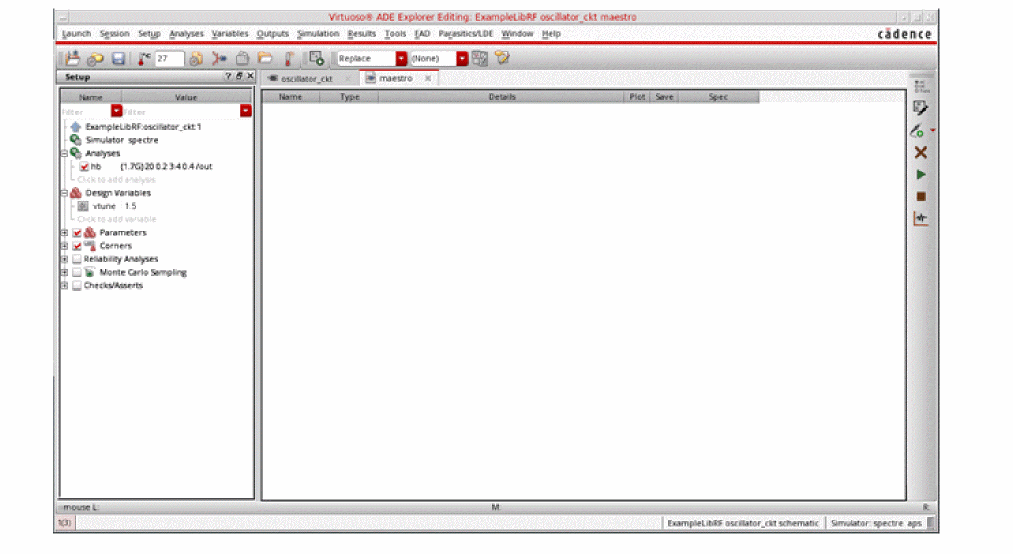Image resolution: width=1013 pixels, height=554 pixels.
Task: Open the Window menu
Action: click(x=517, y=34)
